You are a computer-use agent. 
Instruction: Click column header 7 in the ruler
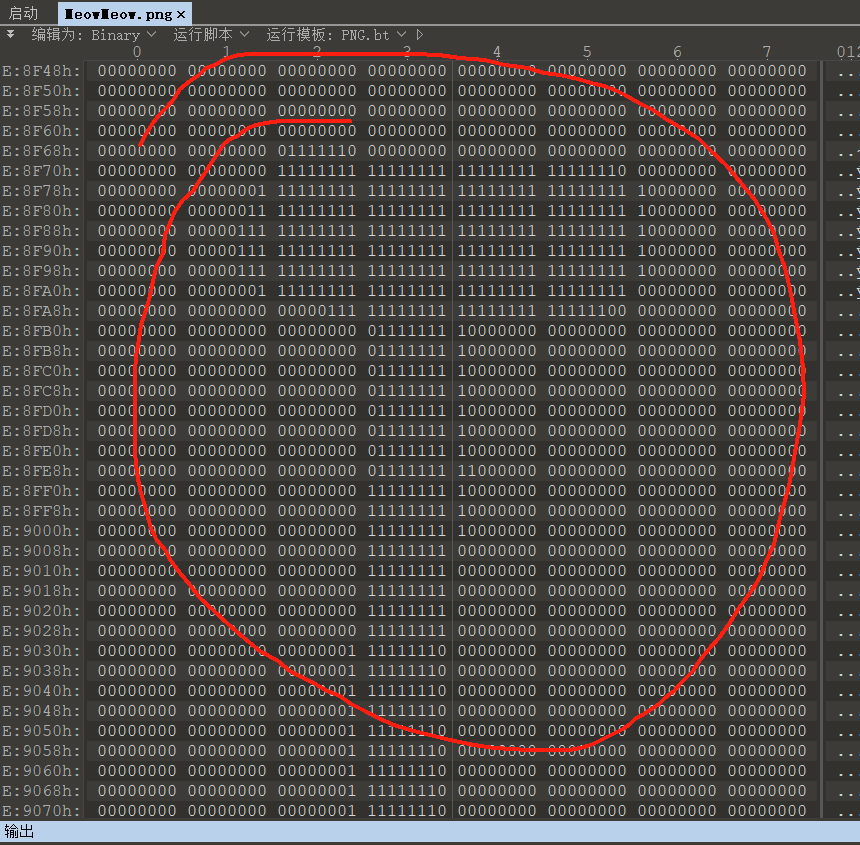click(x=767, y=52)
